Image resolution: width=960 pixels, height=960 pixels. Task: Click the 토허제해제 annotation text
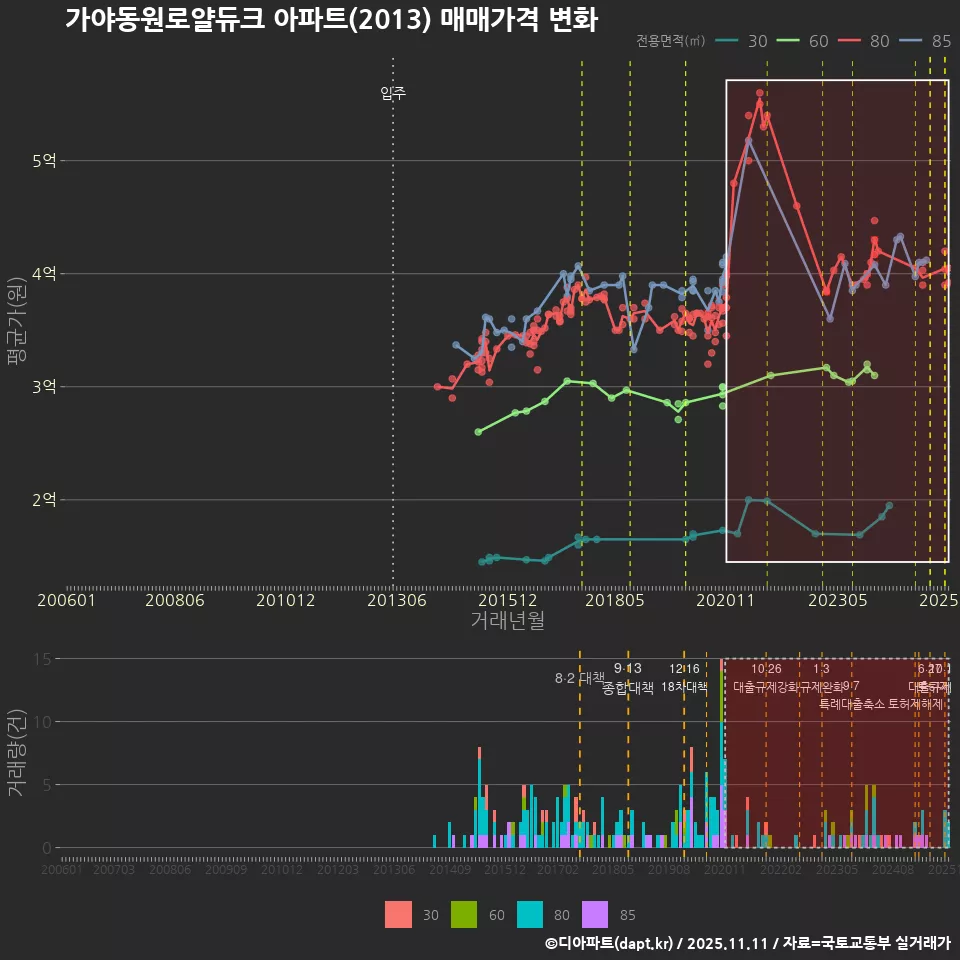(916, 704)
